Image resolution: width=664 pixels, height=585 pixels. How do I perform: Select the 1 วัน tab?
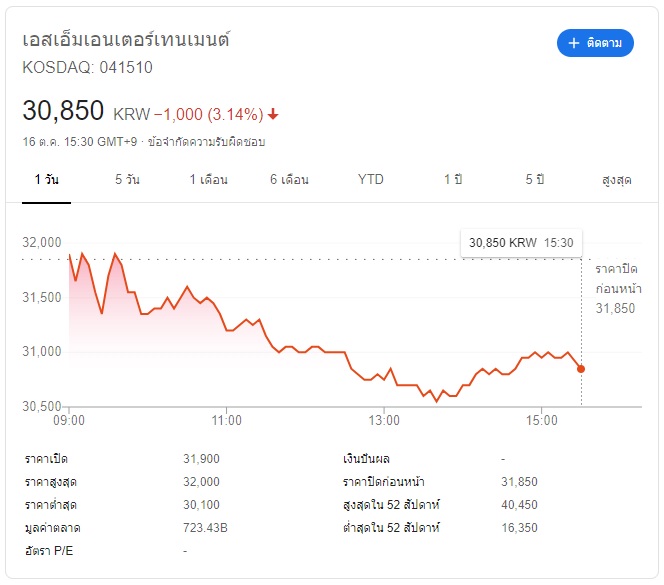point(47,180)
